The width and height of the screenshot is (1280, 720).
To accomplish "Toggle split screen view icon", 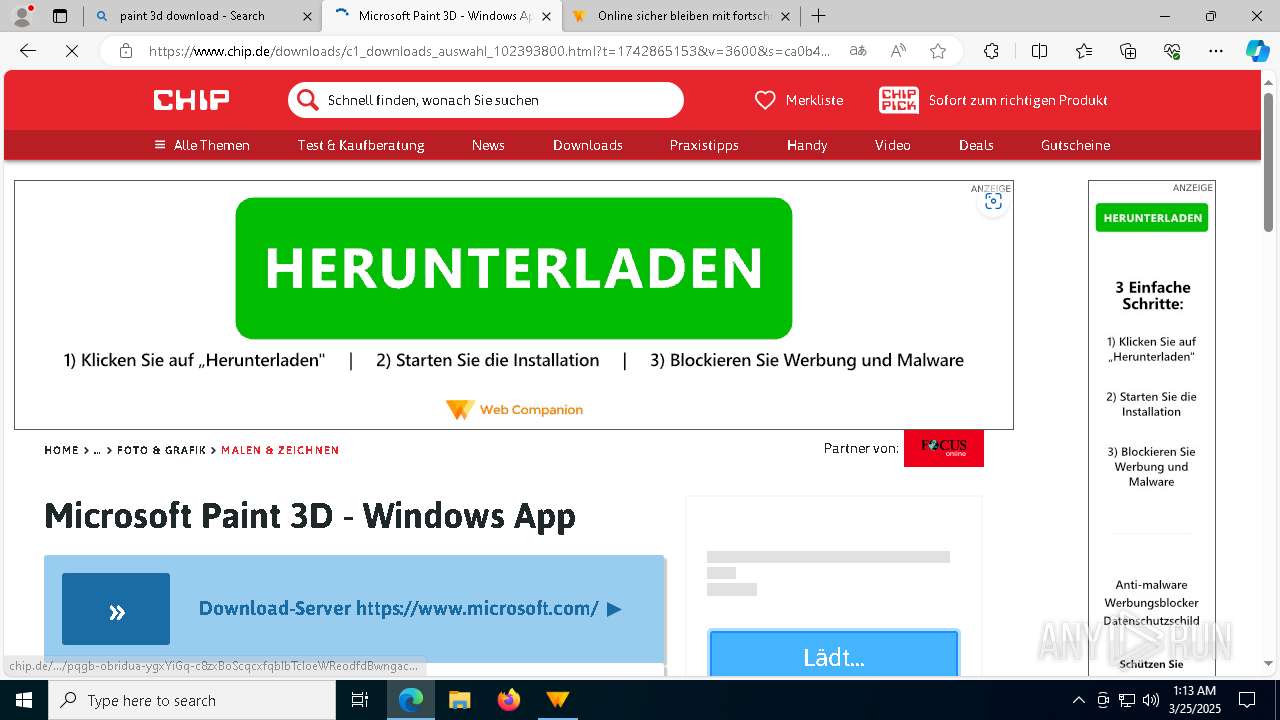I will click(1039, 51).
